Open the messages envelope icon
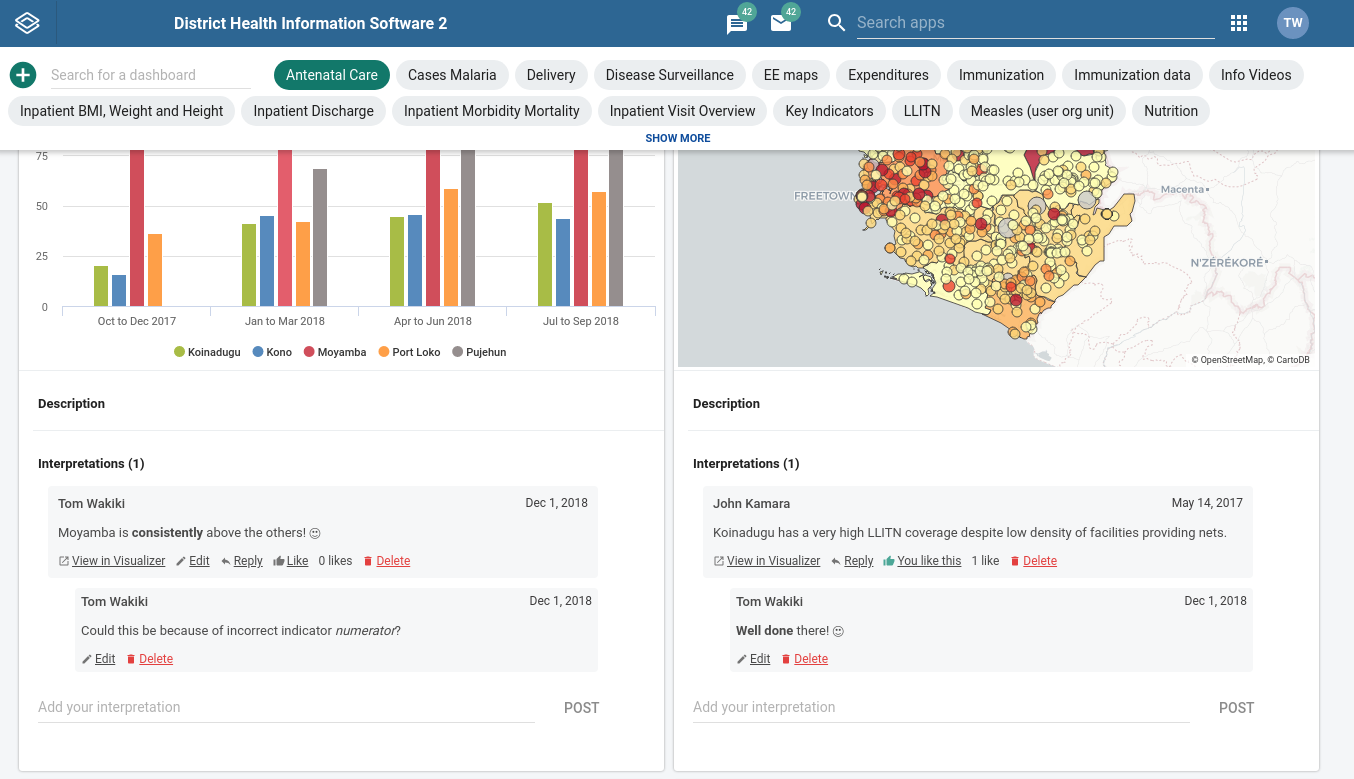This screenshot has height=779, width=1354. click(781, 24)
